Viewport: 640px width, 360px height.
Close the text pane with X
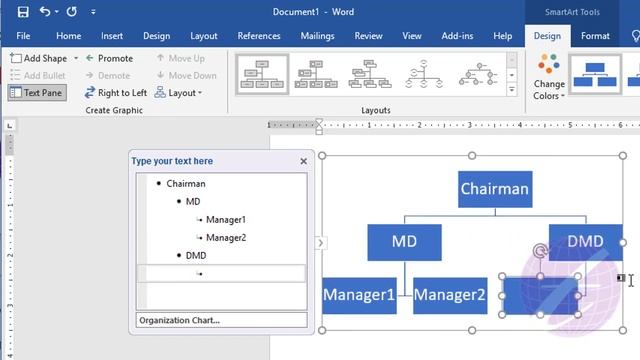coord(303,161)
